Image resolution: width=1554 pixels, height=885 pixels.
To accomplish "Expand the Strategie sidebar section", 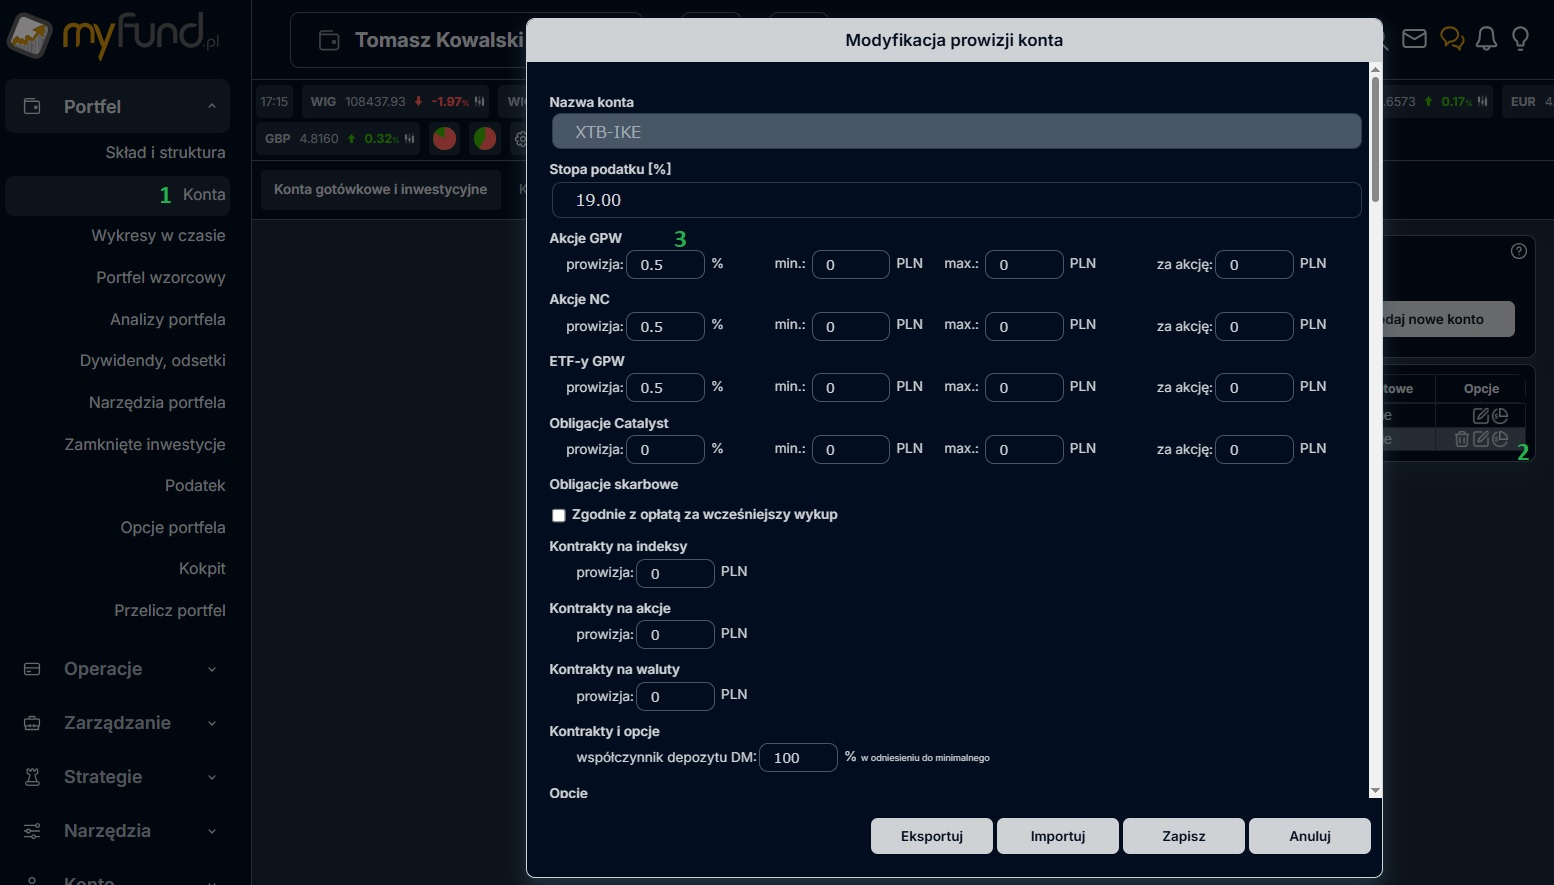I will (x=211, y=777).
